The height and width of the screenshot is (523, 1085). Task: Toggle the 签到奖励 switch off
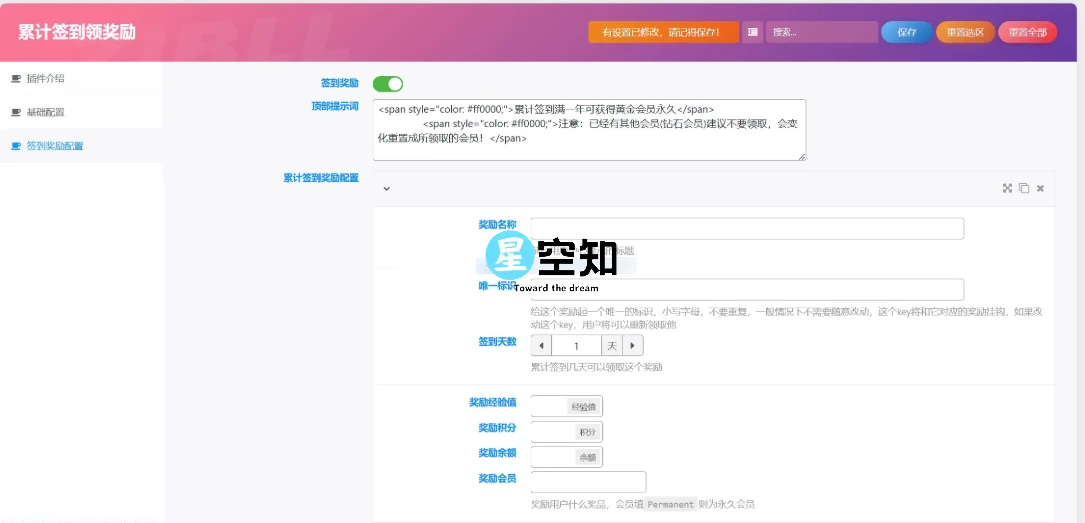(388, 84)
